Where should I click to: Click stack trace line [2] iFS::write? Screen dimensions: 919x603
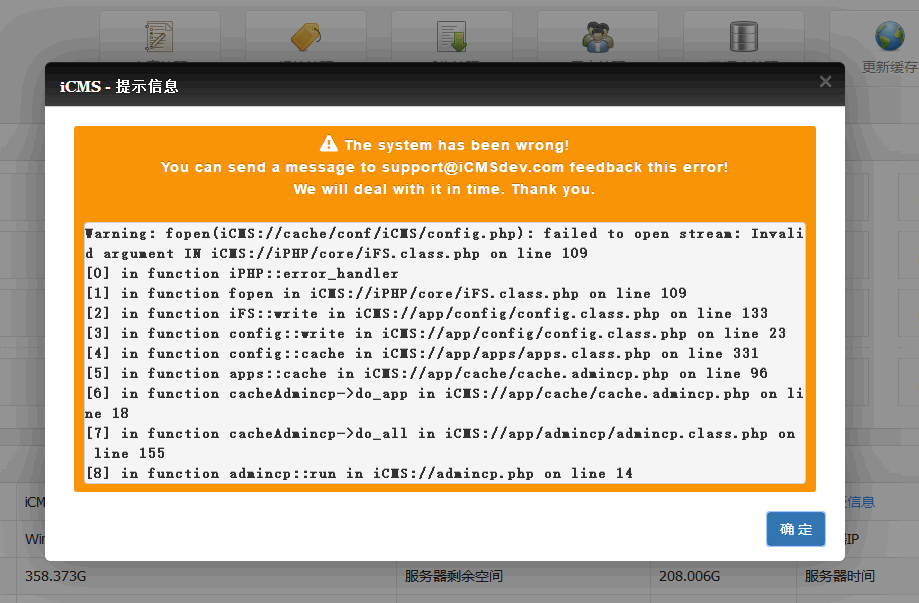click(x=427, y=314)
